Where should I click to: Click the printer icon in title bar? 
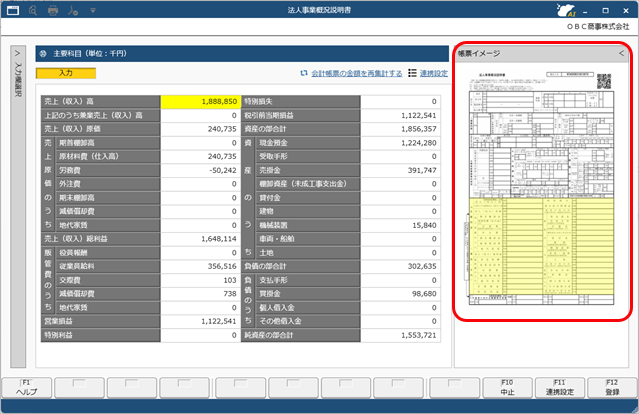click(53, 11)
